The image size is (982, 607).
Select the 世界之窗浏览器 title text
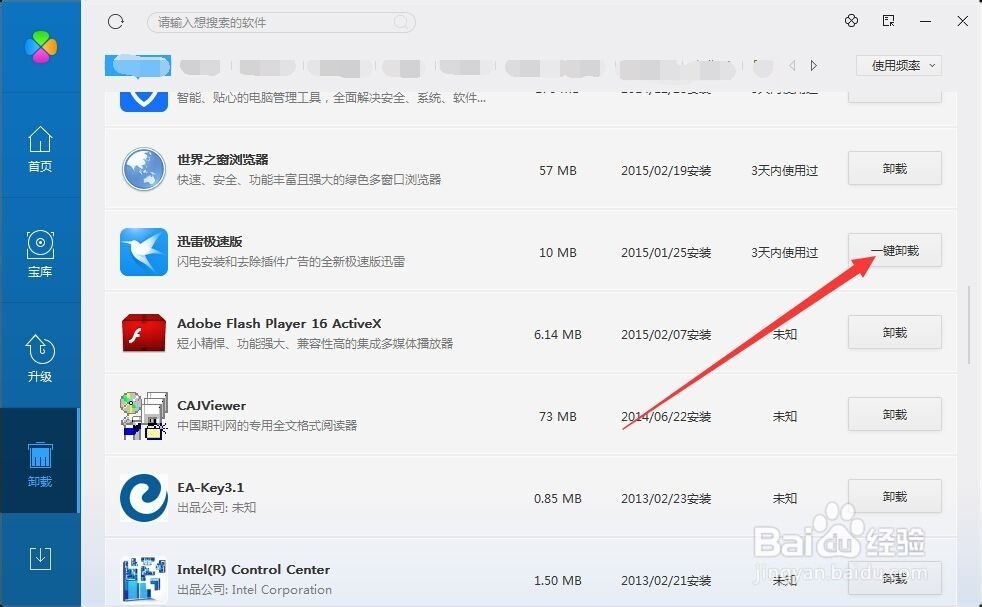(x=222, y=160)
